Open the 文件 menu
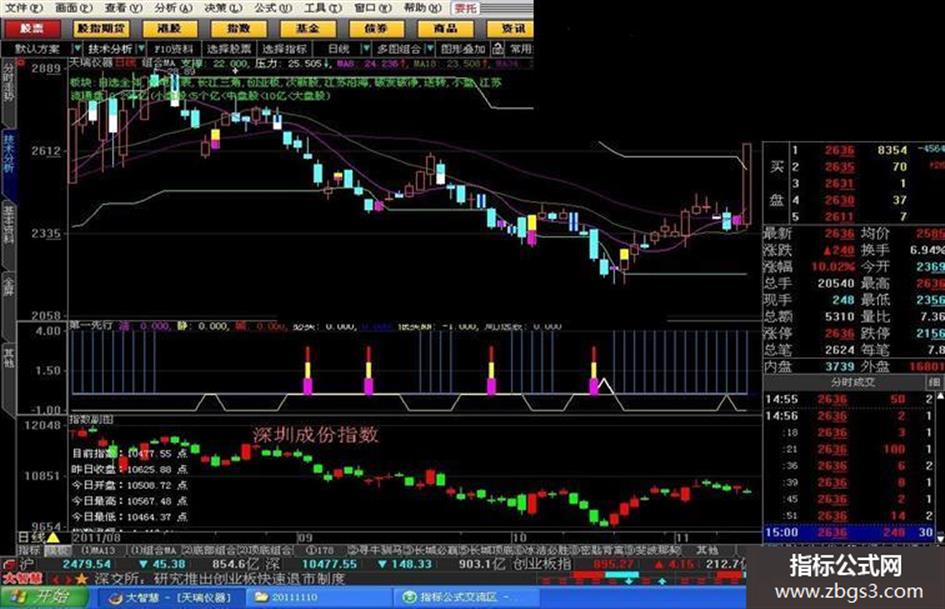Viewport: 945px width, 609px height. coord(24,8)
